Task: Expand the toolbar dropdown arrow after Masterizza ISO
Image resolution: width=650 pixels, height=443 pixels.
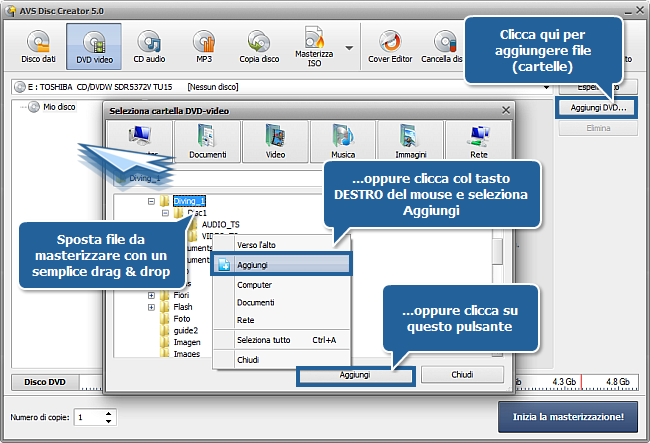Action: tap(349, 47)
